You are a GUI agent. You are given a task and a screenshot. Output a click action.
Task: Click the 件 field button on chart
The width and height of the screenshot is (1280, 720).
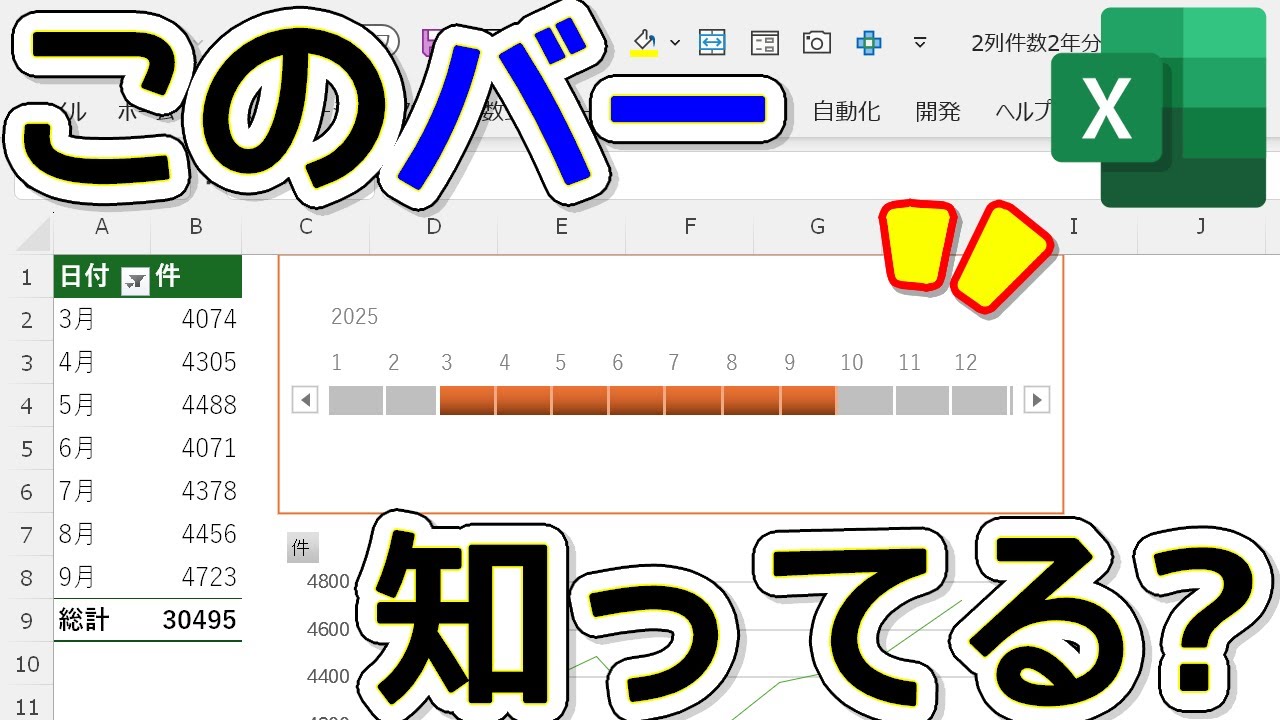click(302, 547)
